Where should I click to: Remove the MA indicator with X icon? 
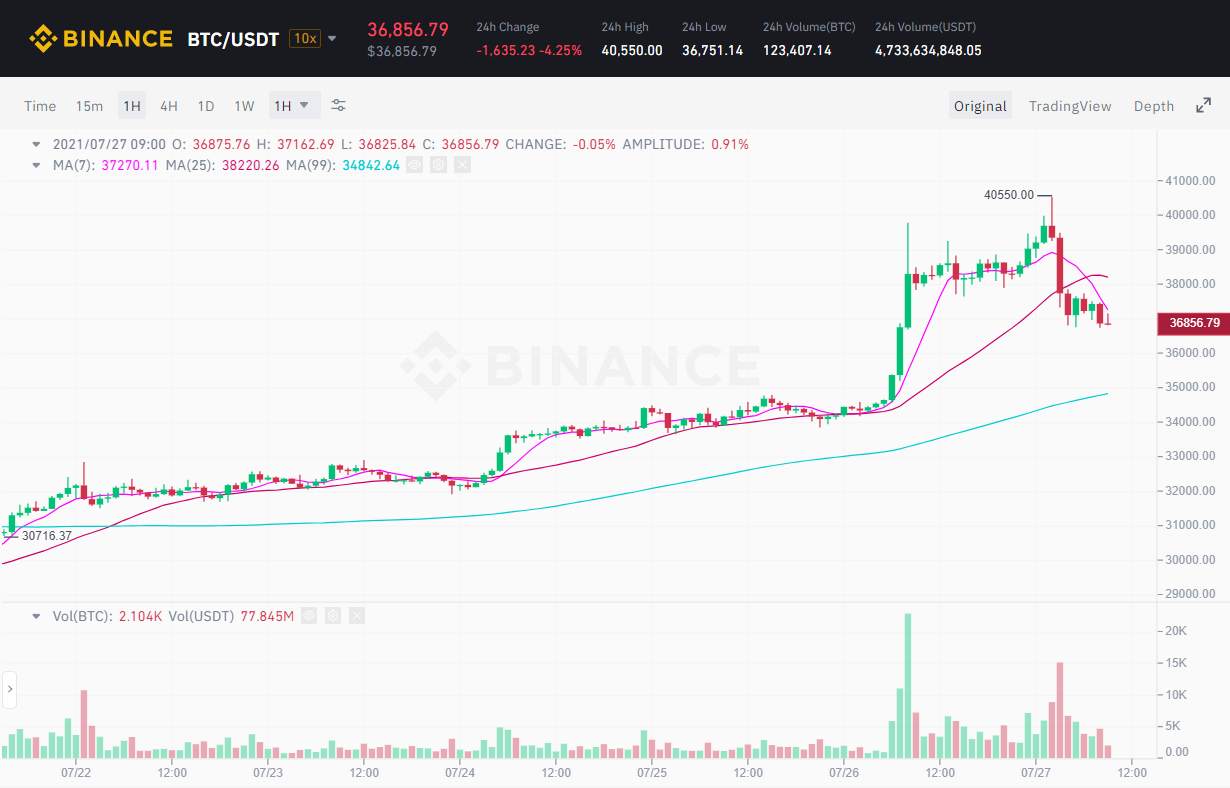(x=462, y=165)
